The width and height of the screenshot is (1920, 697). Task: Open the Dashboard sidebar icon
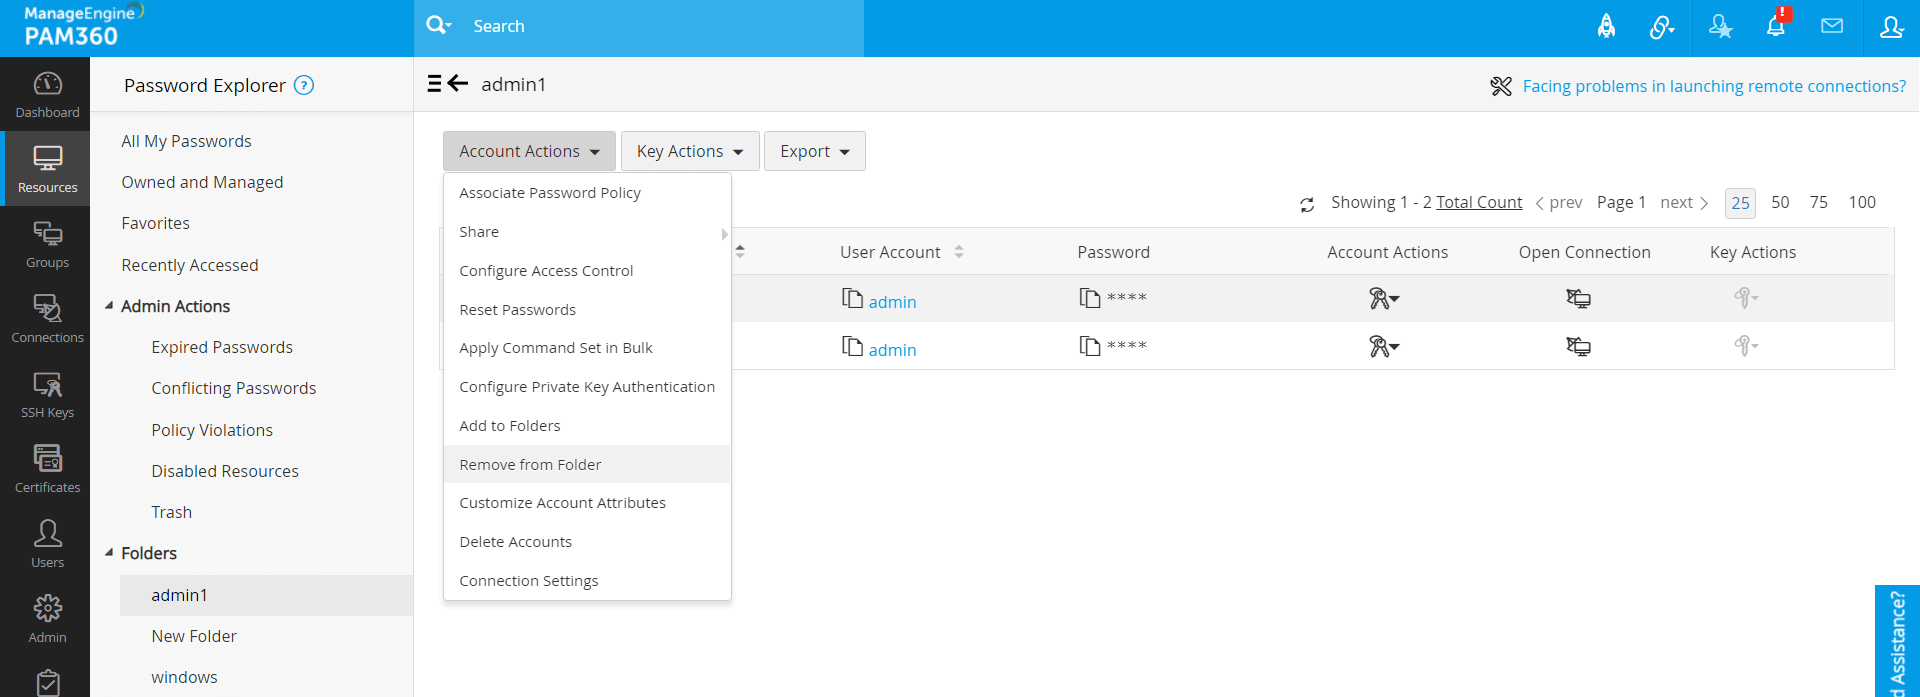(47, 94)
